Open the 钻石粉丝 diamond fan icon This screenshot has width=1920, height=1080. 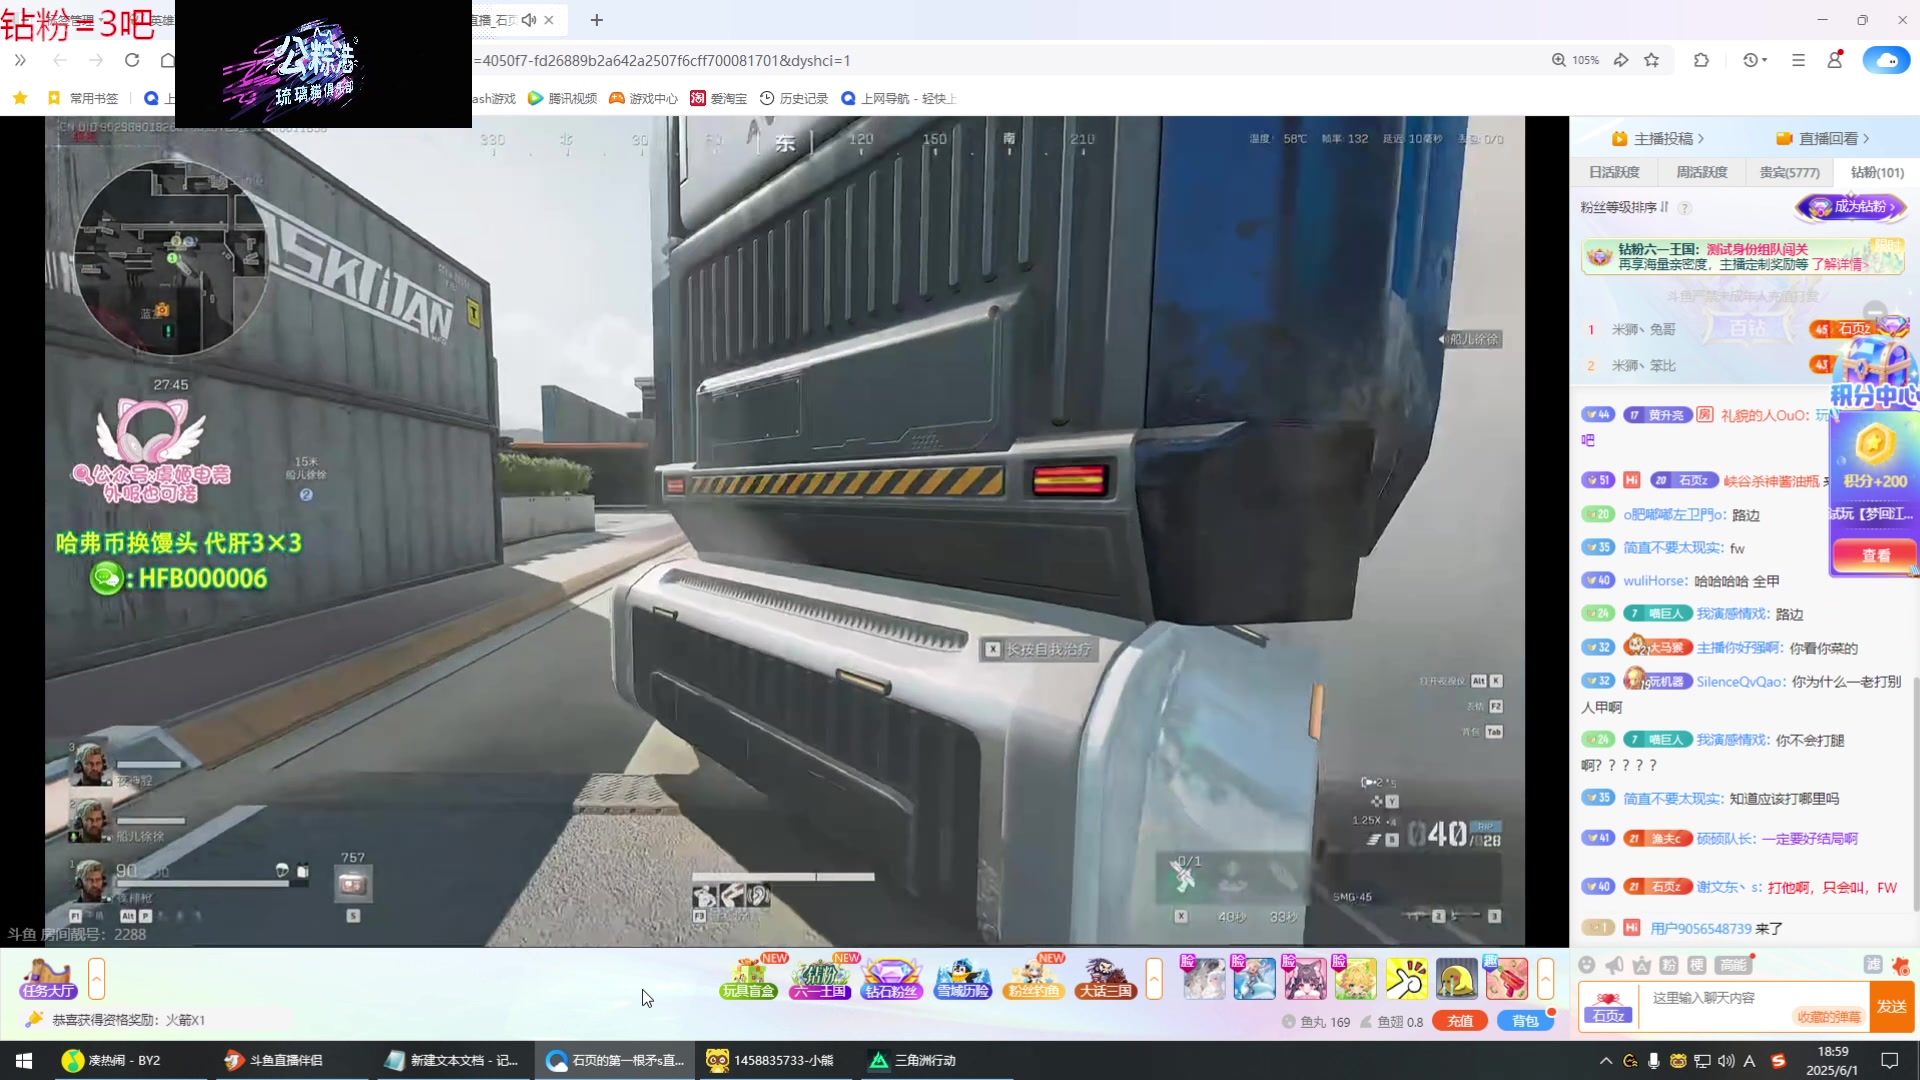[x=891, y=978]
